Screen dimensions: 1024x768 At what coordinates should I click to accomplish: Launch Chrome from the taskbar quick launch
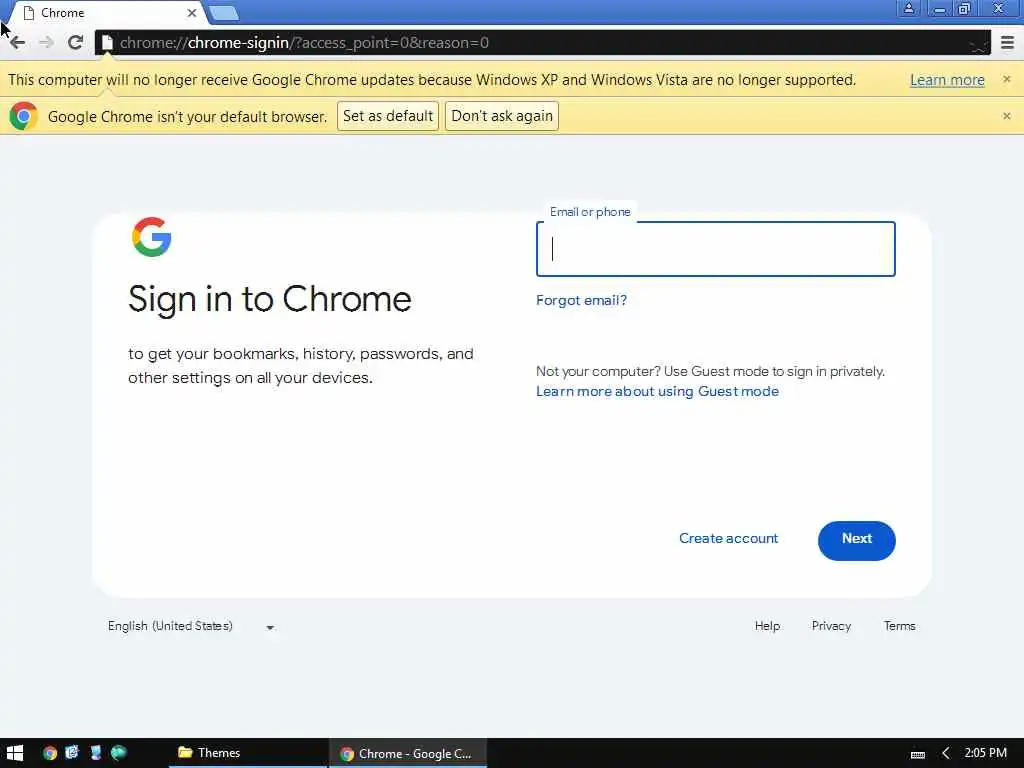point(50,753)
